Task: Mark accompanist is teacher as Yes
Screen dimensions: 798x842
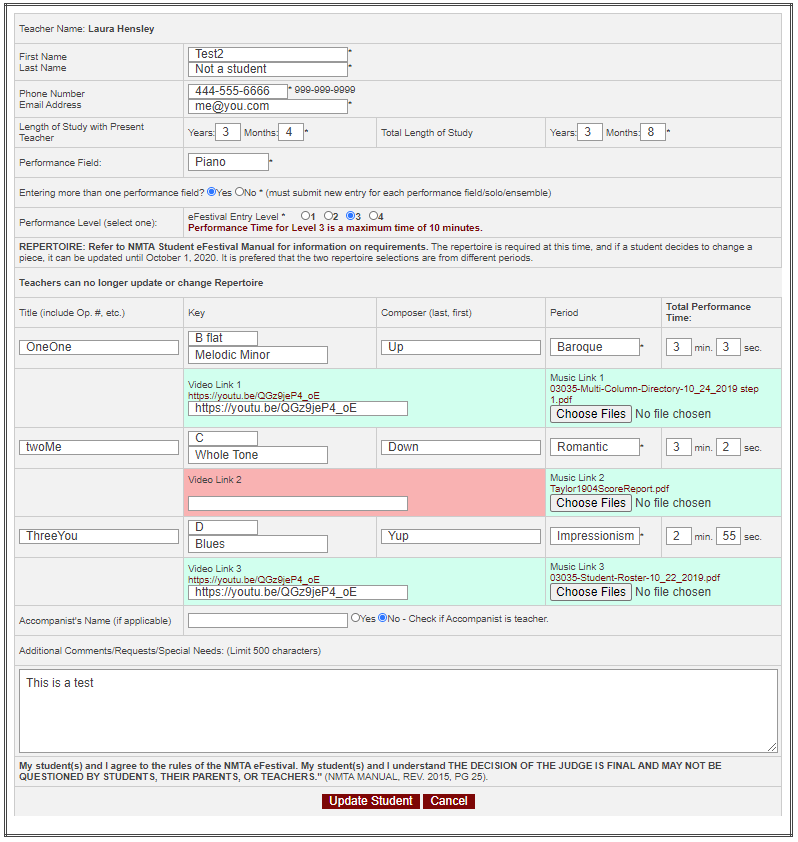Action: click(356, 618)
